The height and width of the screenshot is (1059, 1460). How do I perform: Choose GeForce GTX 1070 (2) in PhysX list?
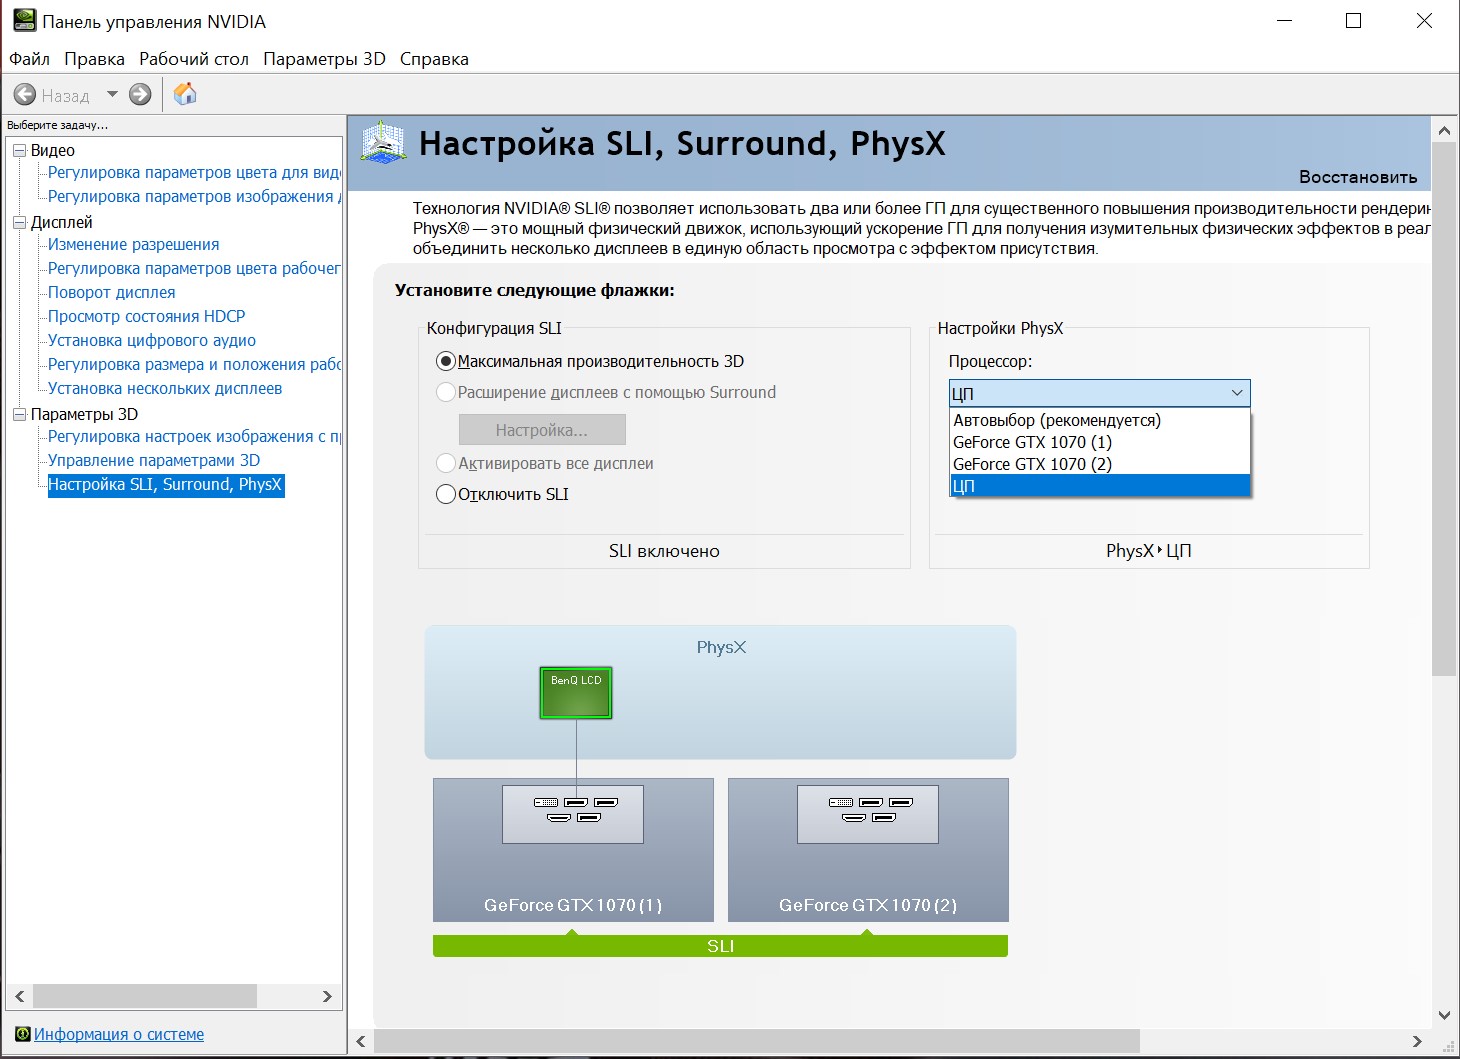coord(1100,464)
